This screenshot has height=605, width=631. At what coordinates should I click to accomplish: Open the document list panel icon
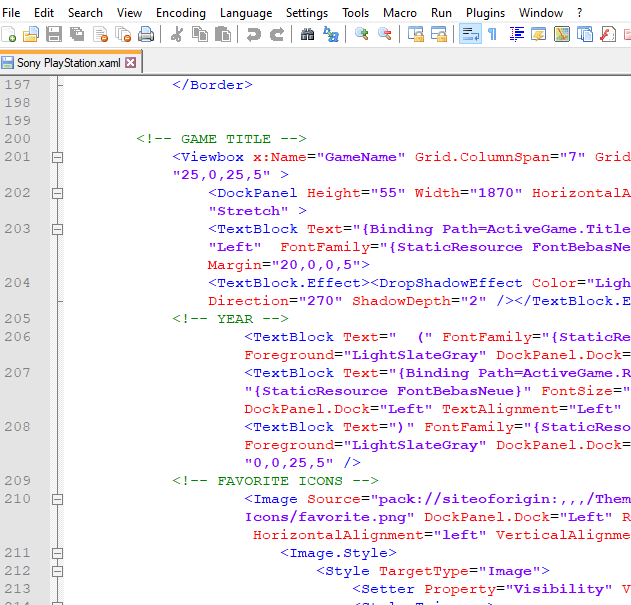(x=585, y=34)
